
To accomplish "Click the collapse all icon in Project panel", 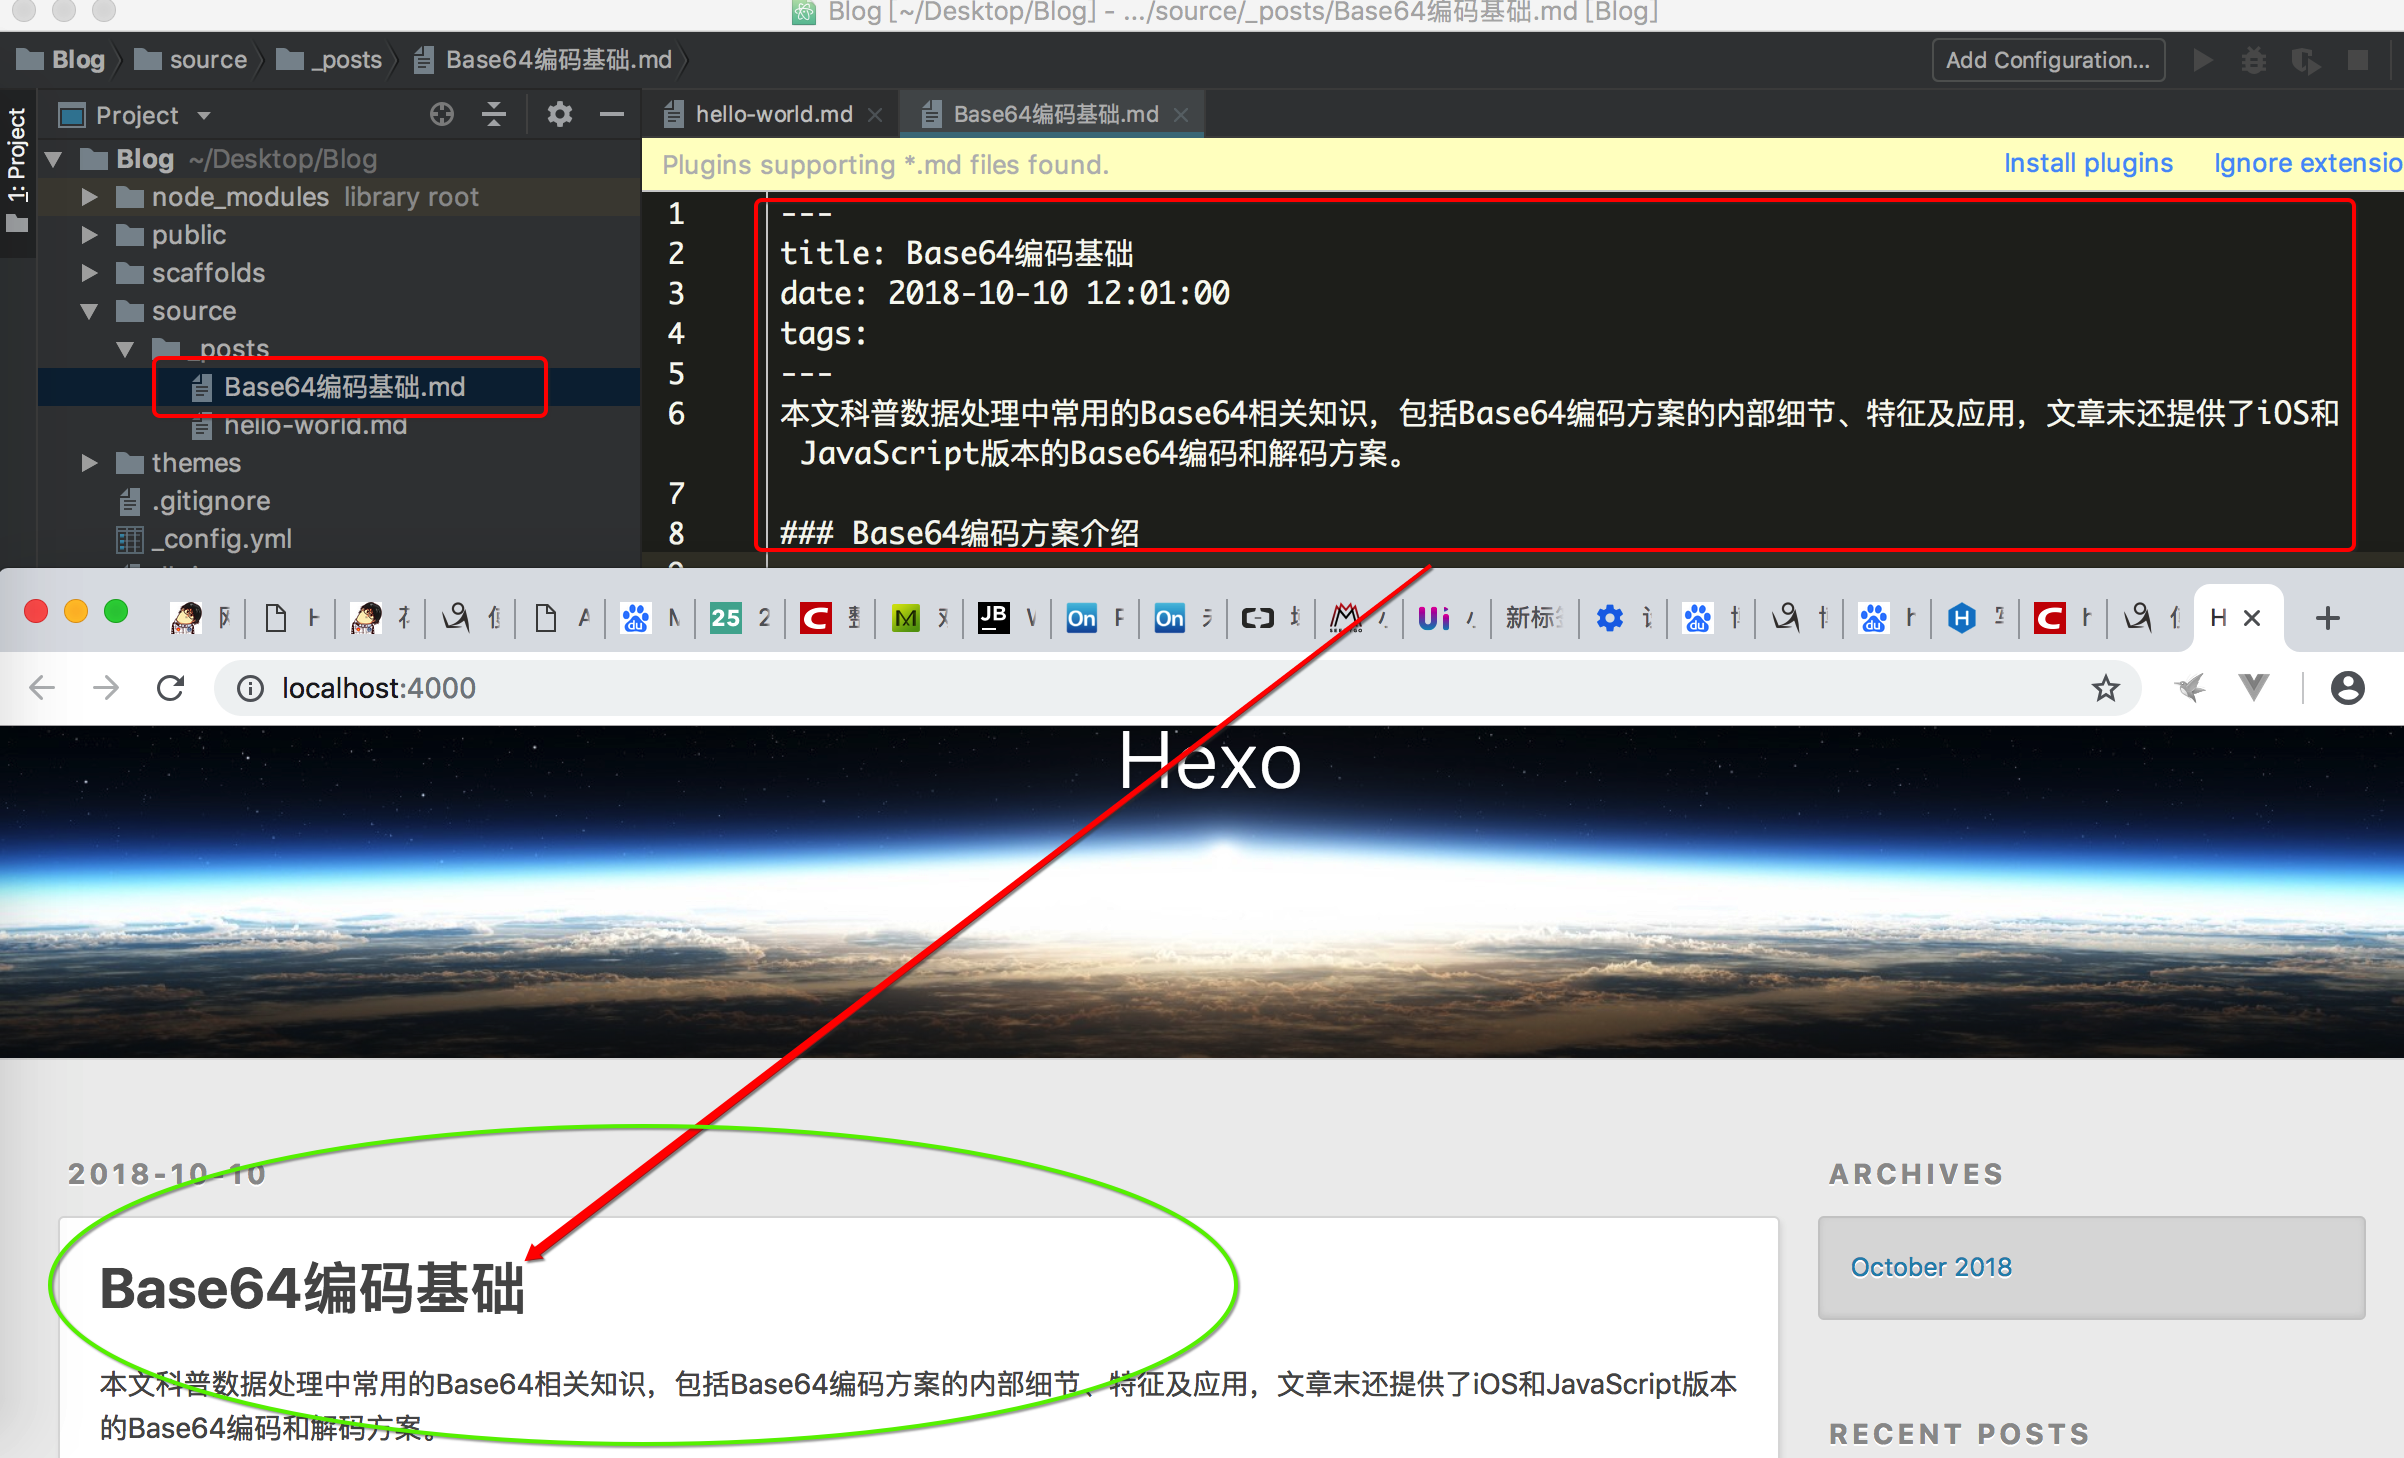I will pyautogui.click(x=494, y=115).
